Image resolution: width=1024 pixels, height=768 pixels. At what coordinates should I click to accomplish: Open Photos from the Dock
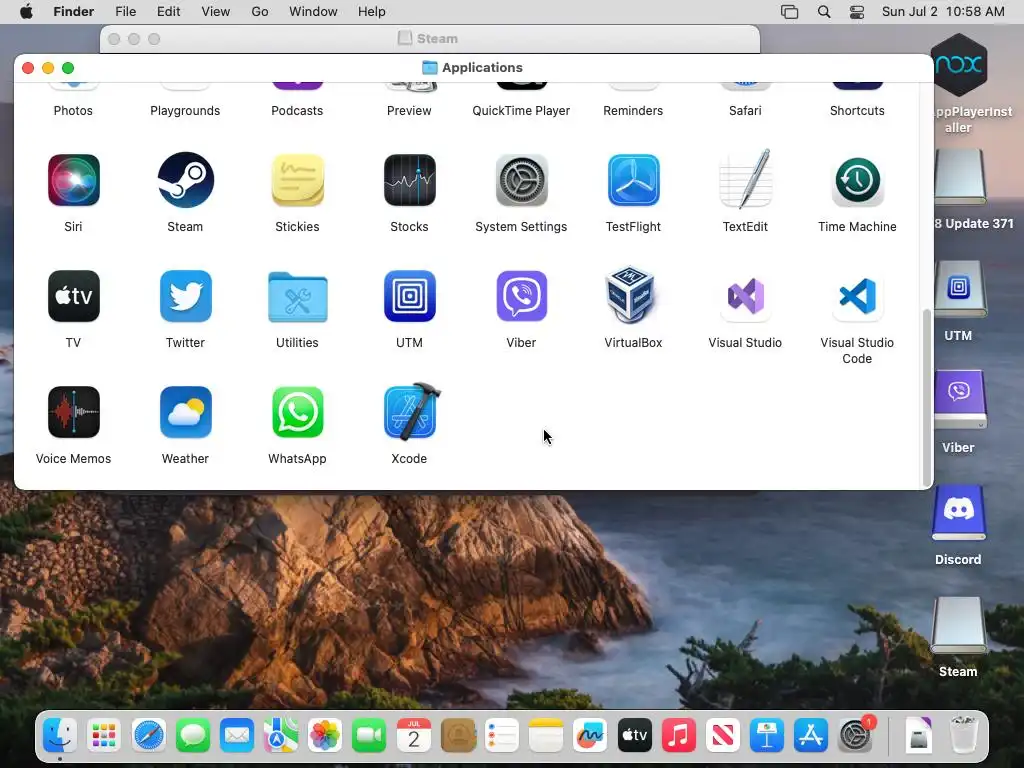[x=325, y=735]
